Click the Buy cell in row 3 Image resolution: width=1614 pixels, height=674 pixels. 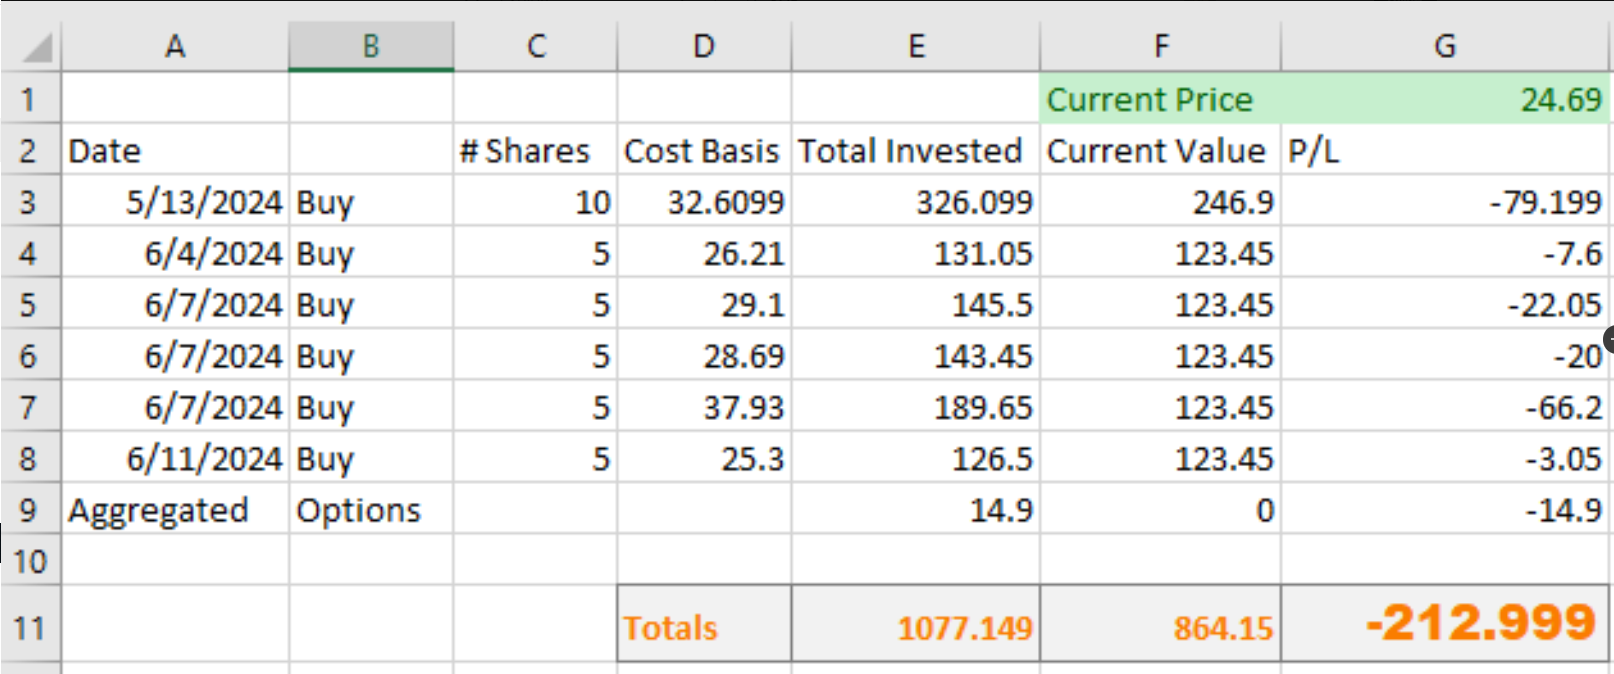pos(371,202)
